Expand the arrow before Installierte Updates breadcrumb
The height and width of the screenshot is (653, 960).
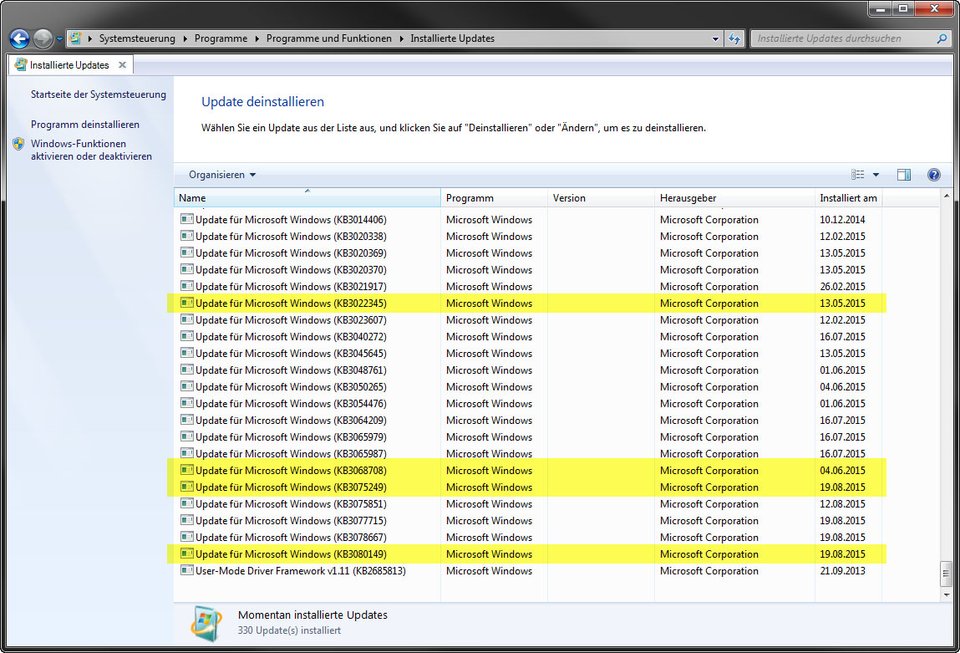tap(402, 39)
